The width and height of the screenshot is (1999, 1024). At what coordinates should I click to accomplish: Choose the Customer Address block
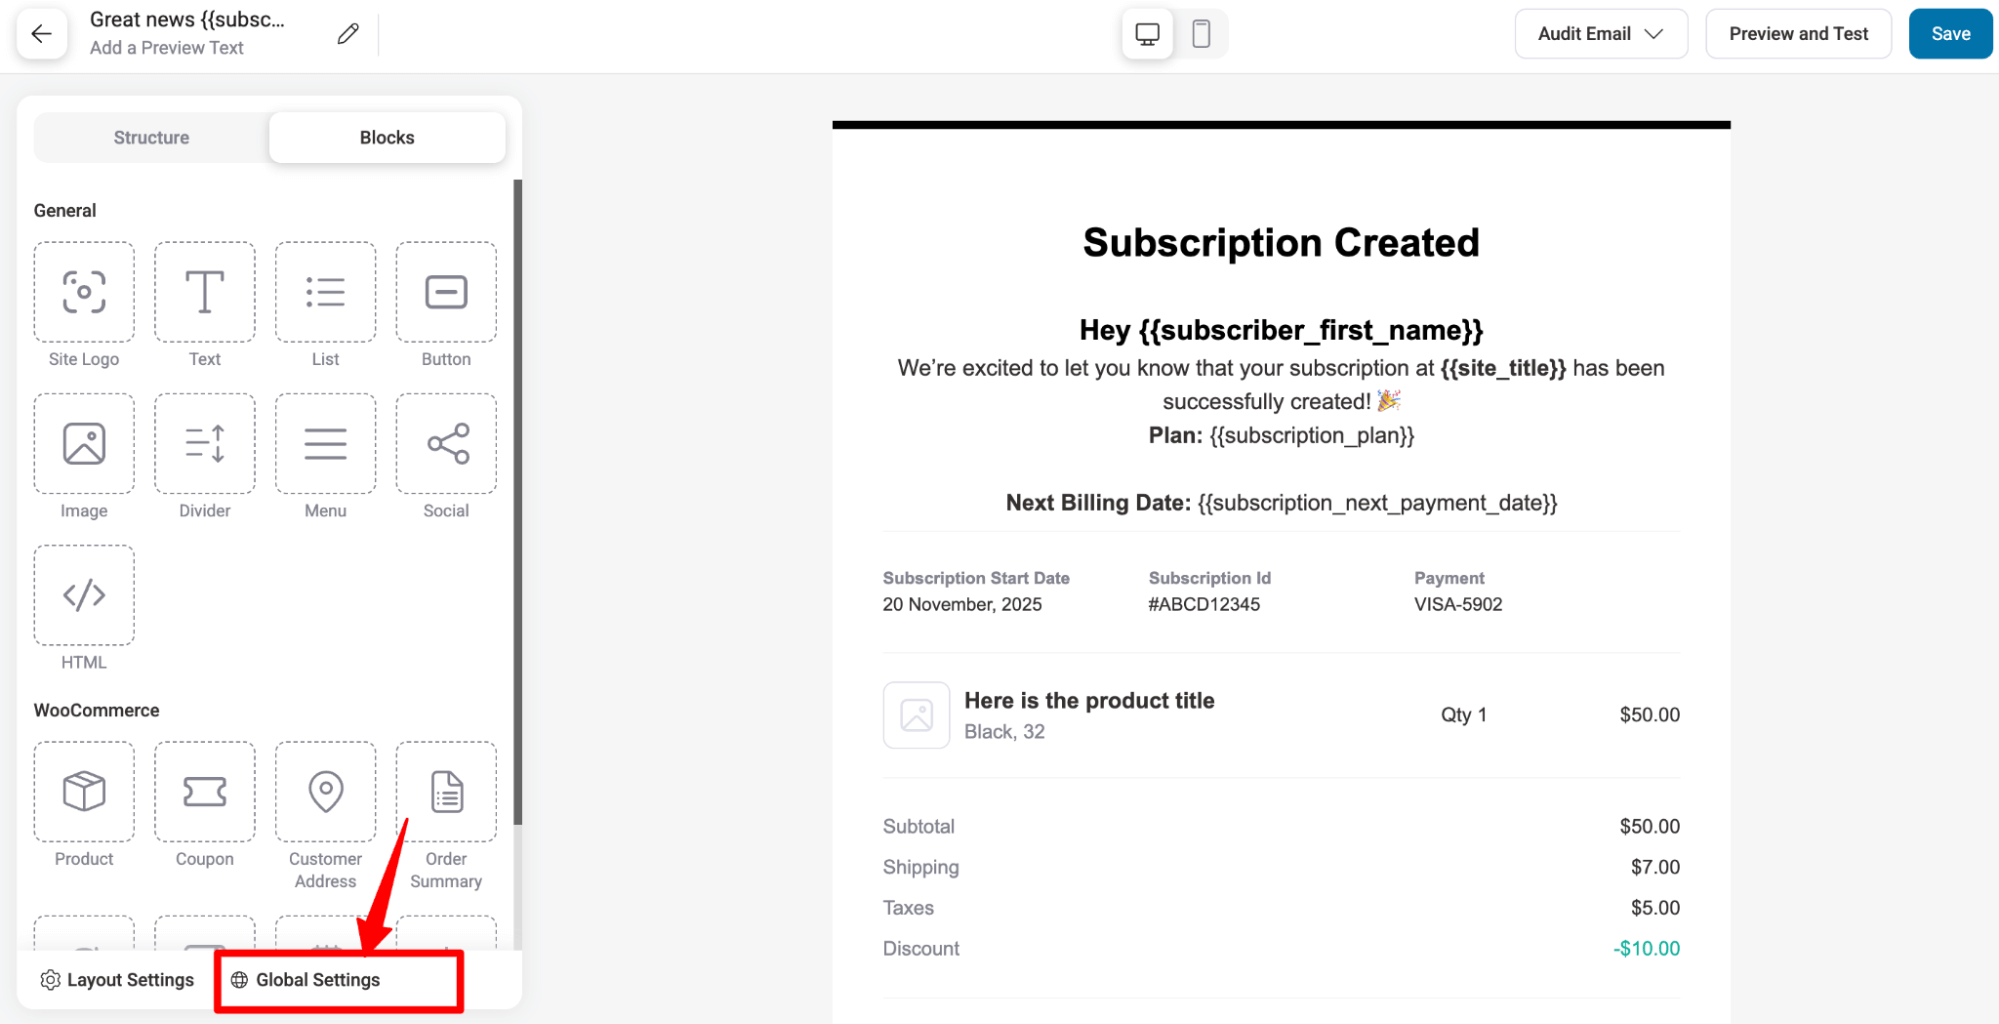tap(325, 791)
